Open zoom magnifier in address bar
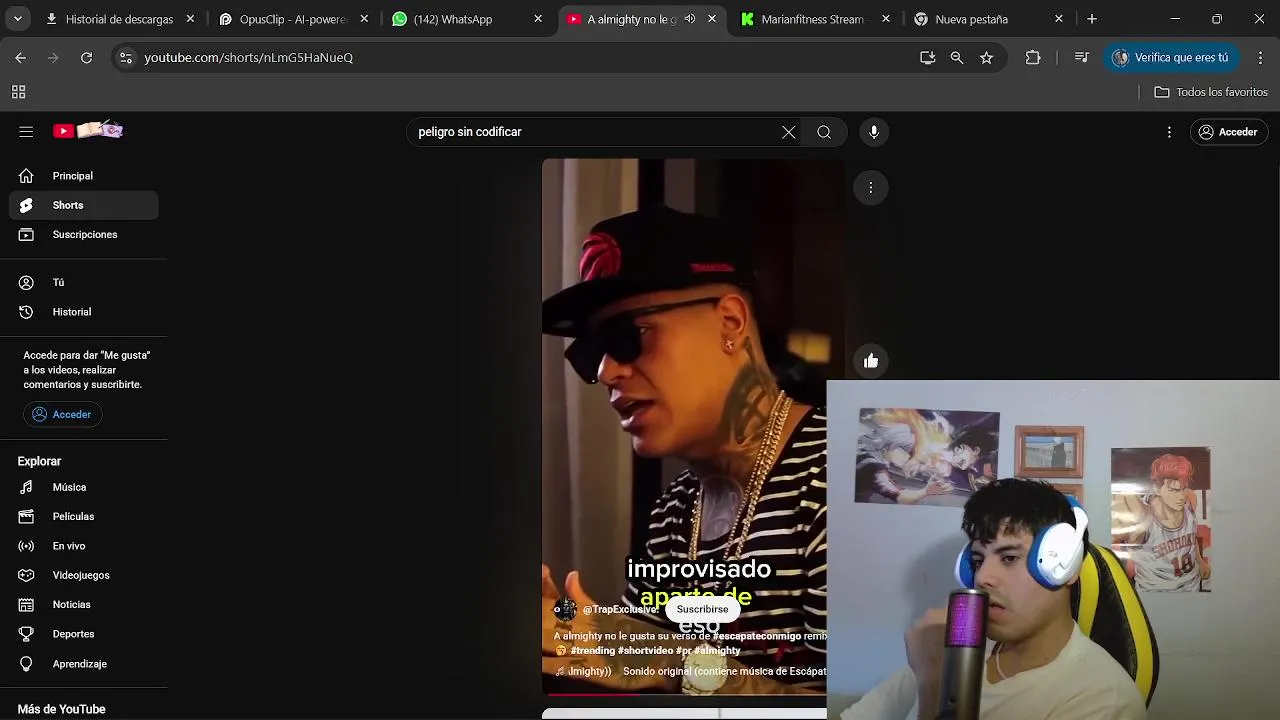The image size is (1280, 720). (957, 58)
